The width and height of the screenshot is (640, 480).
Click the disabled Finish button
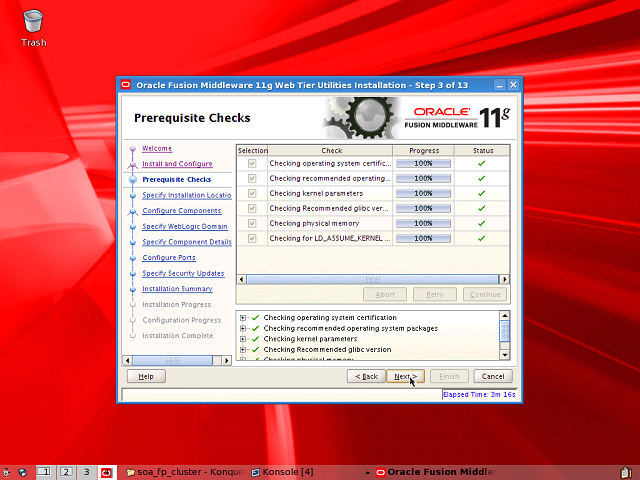pyautogui.click(x=449, y=376)
